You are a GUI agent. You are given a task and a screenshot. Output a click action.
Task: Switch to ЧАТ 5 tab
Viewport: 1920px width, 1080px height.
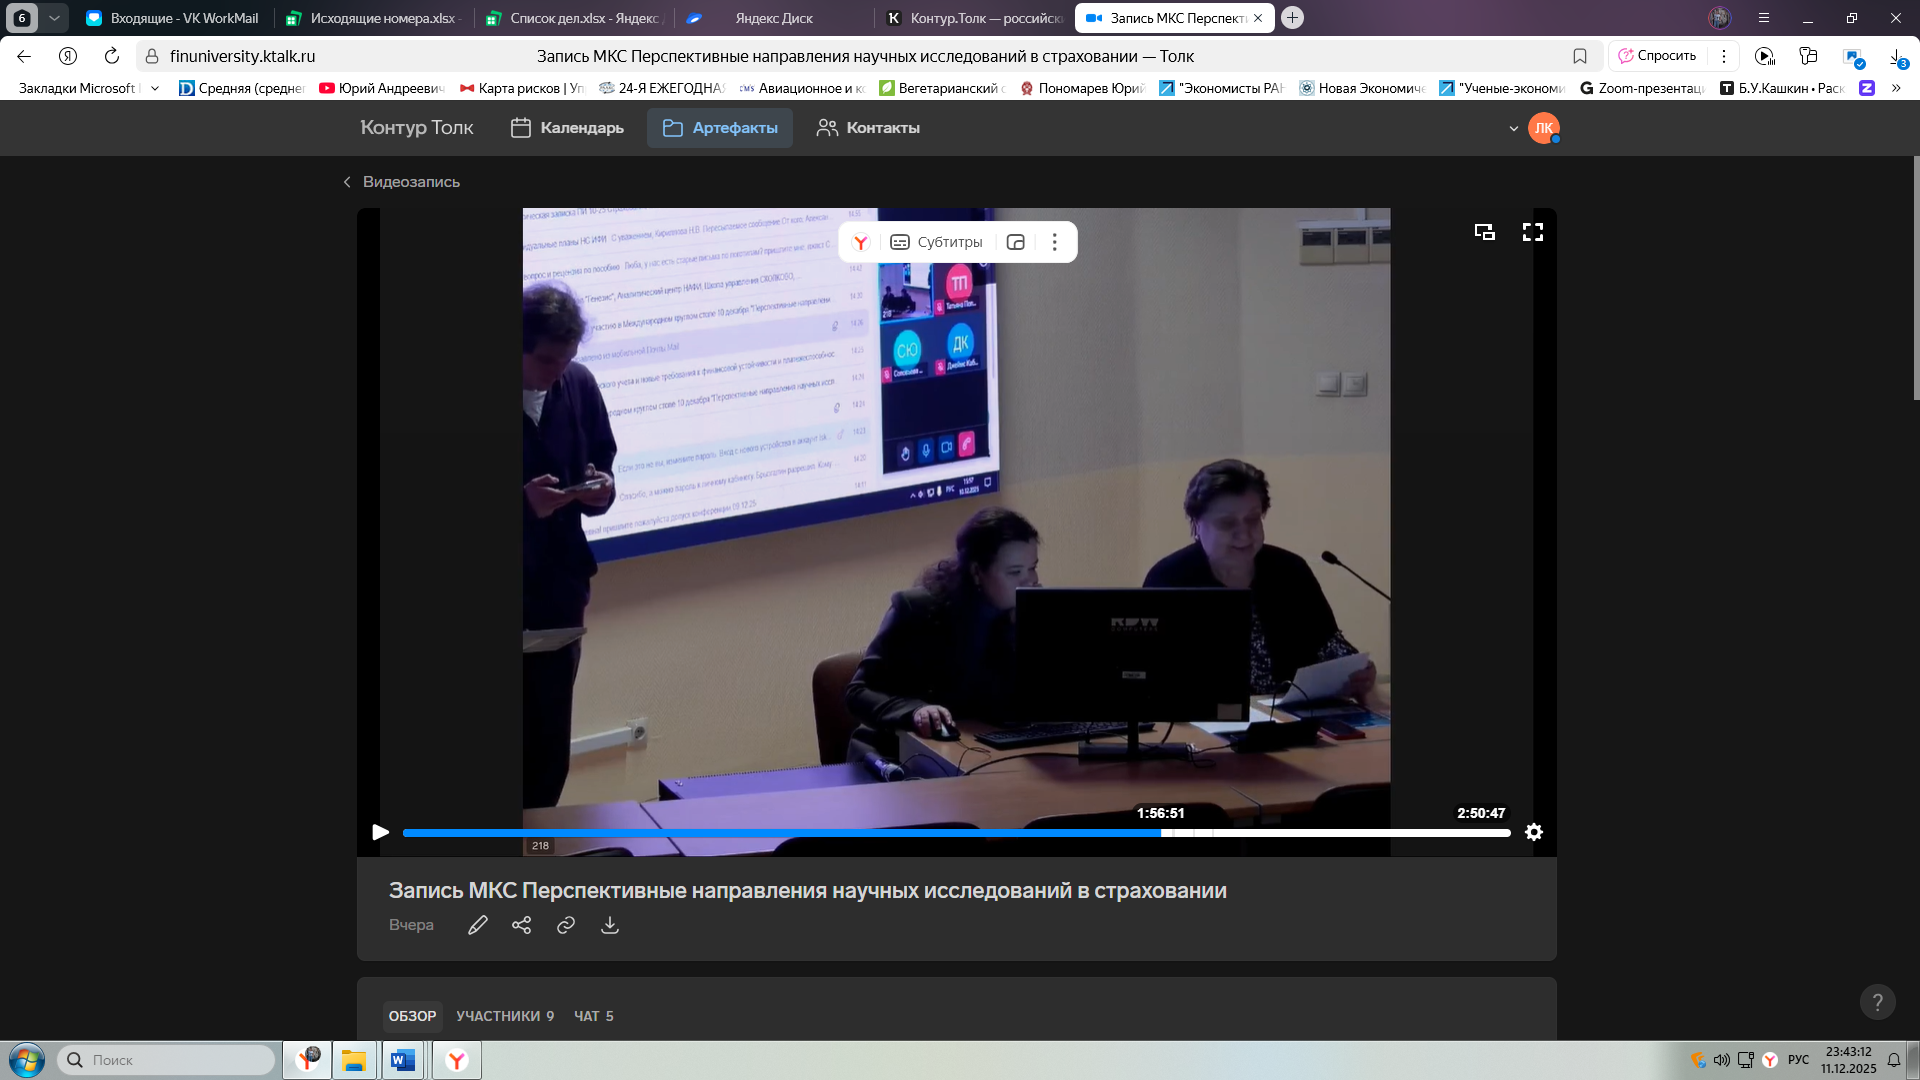594,1016
